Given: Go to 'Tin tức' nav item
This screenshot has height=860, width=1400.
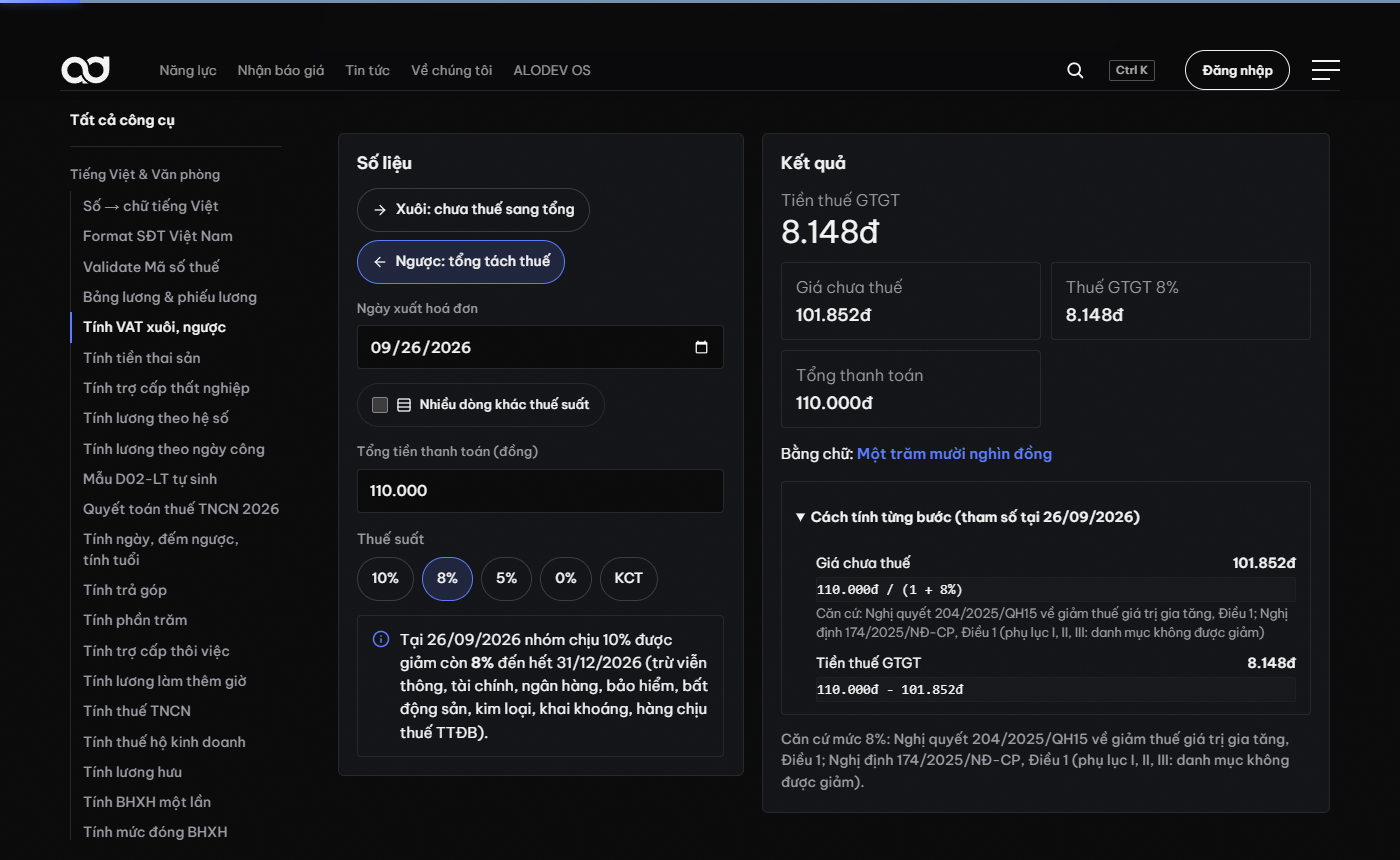Looking at the screenshot, I should tap(367, 70).
